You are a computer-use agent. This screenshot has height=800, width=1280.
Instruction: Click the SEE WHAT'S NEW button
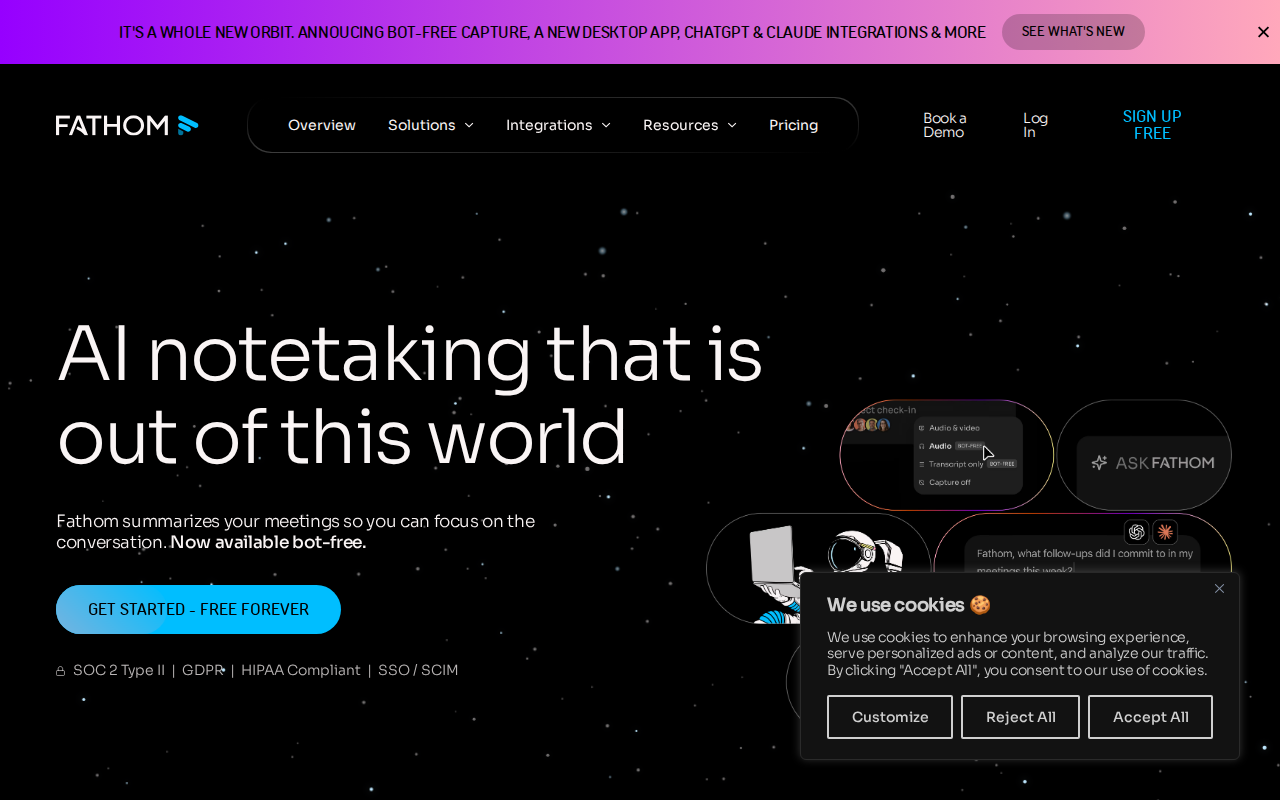pyautogui.click(x=1073, y=32)
